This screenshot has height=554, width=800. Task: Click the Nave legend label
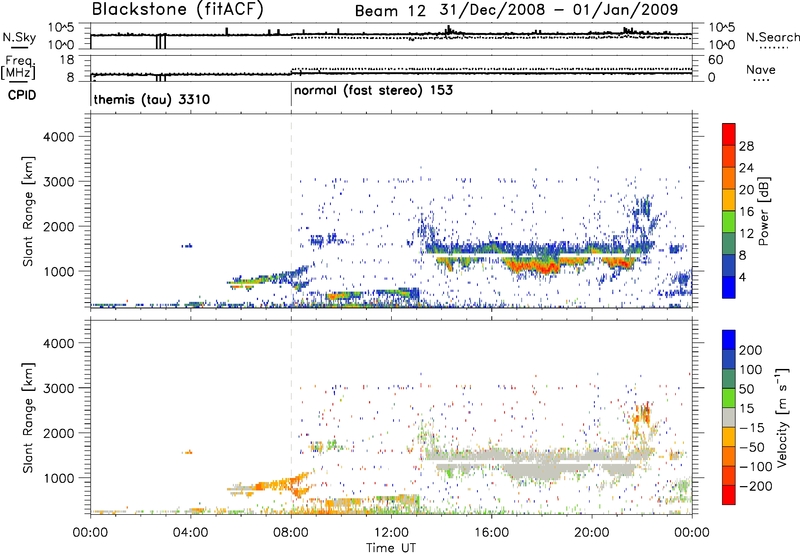point(761,69)
